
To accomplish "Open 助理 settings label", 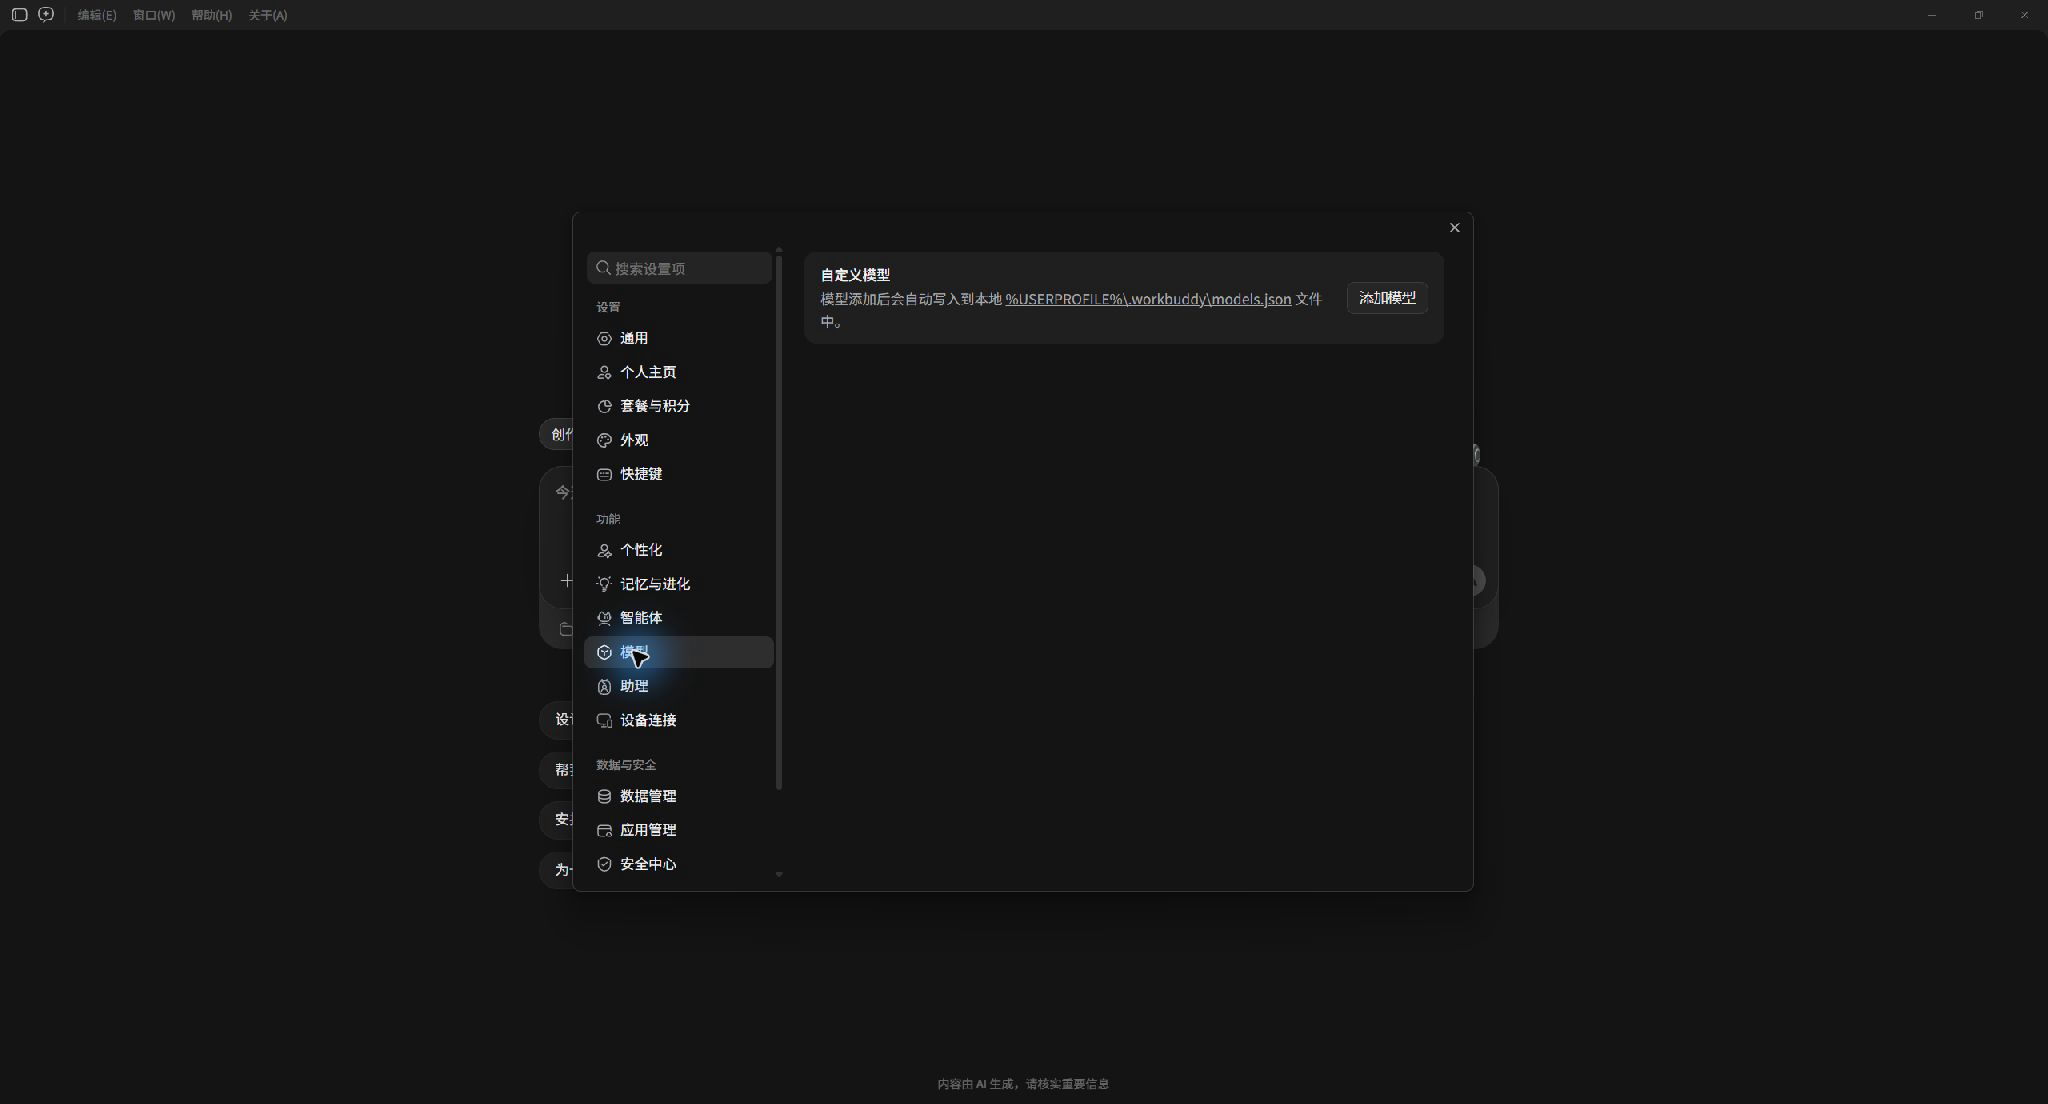I will [634, 686].
